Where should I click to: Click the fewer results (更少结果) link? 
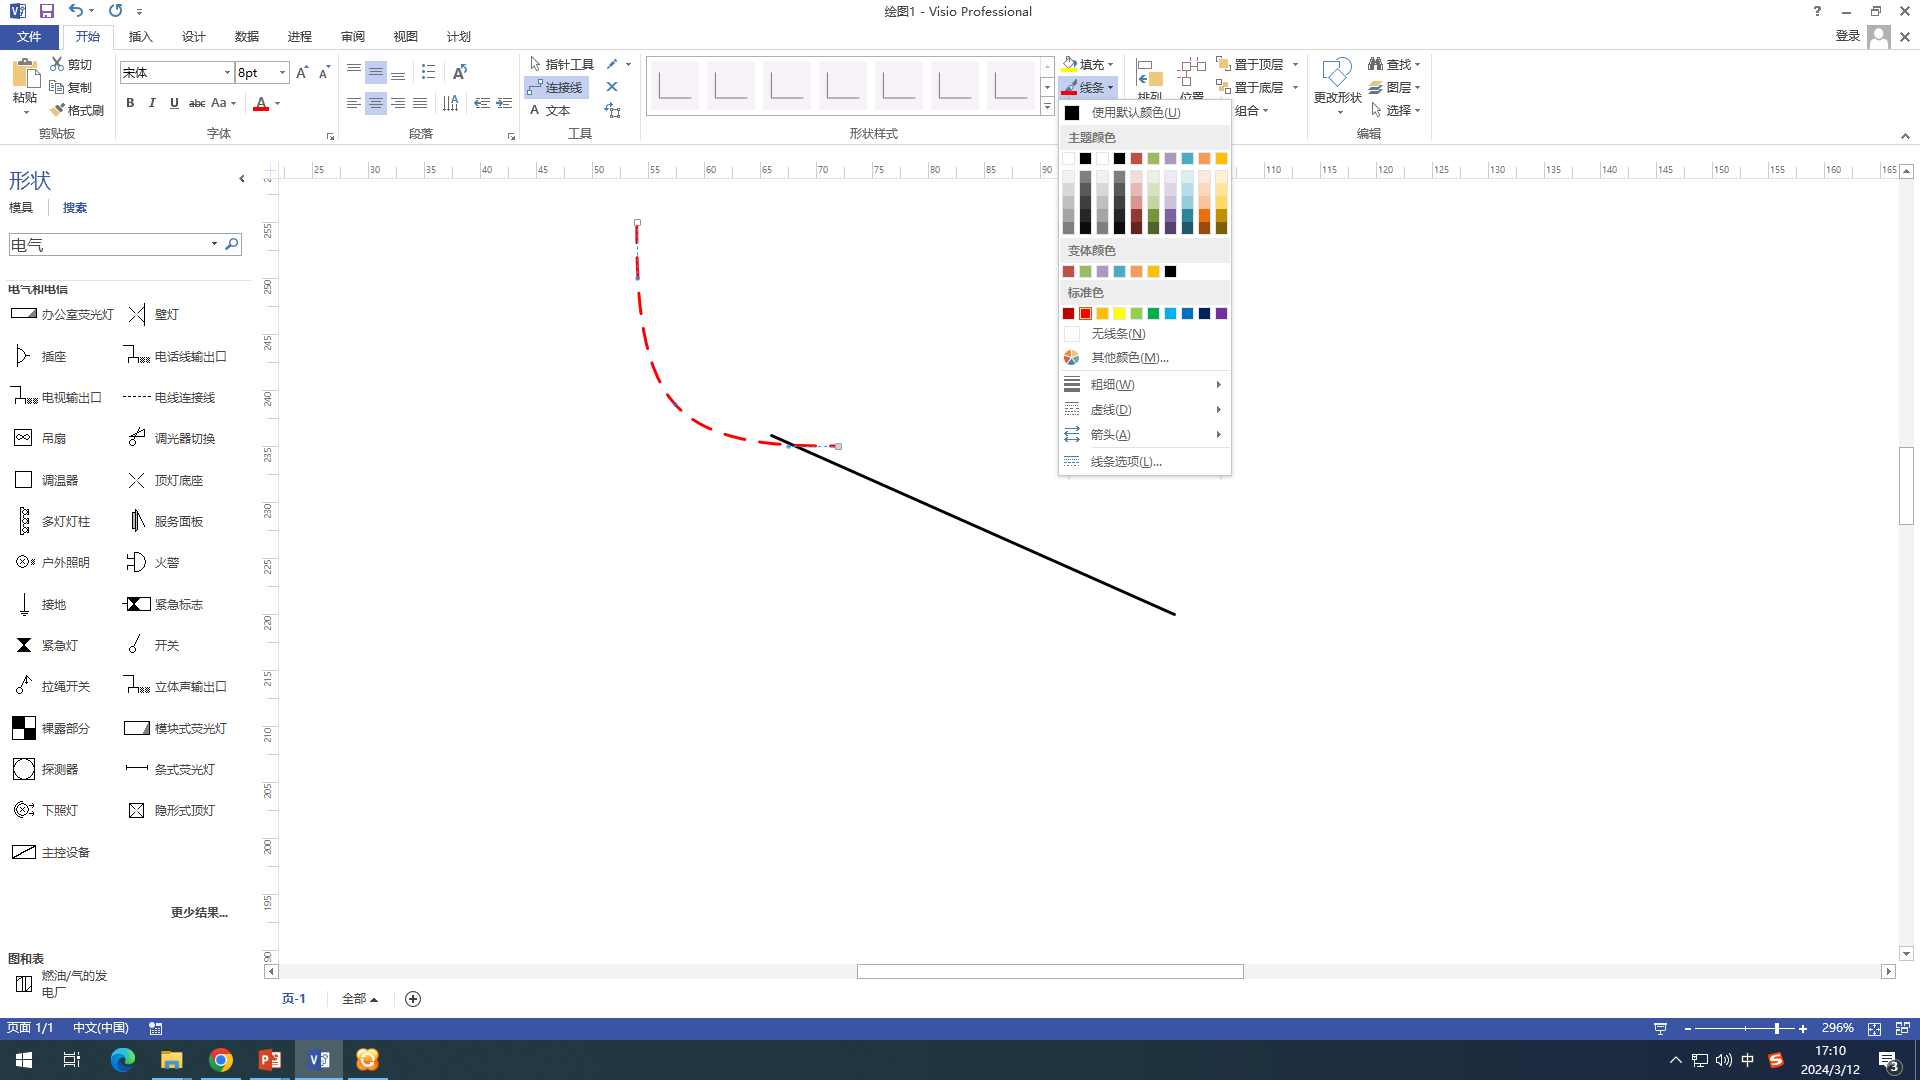(x=199, y=913)
